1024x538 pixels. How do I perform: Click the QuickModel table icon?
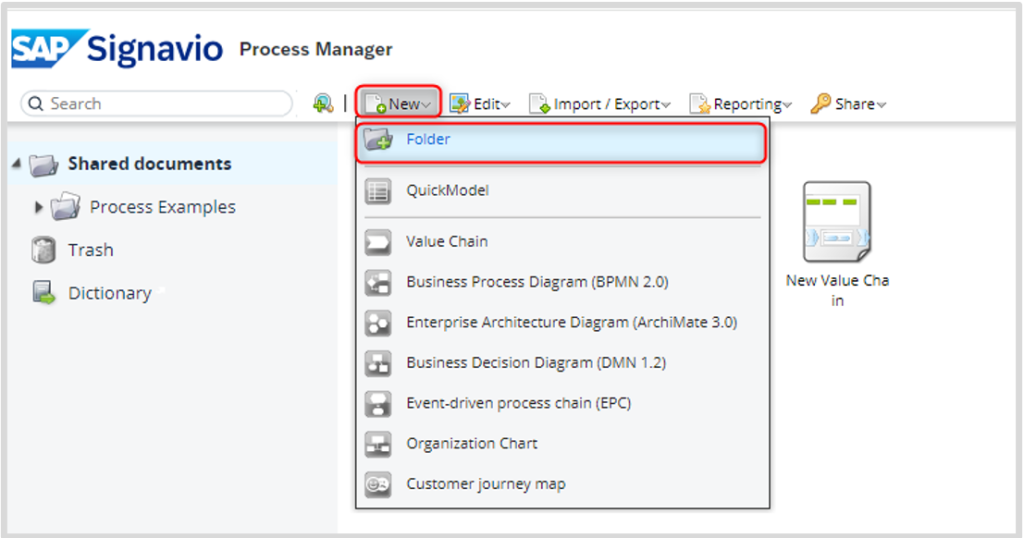click(378, 191)
